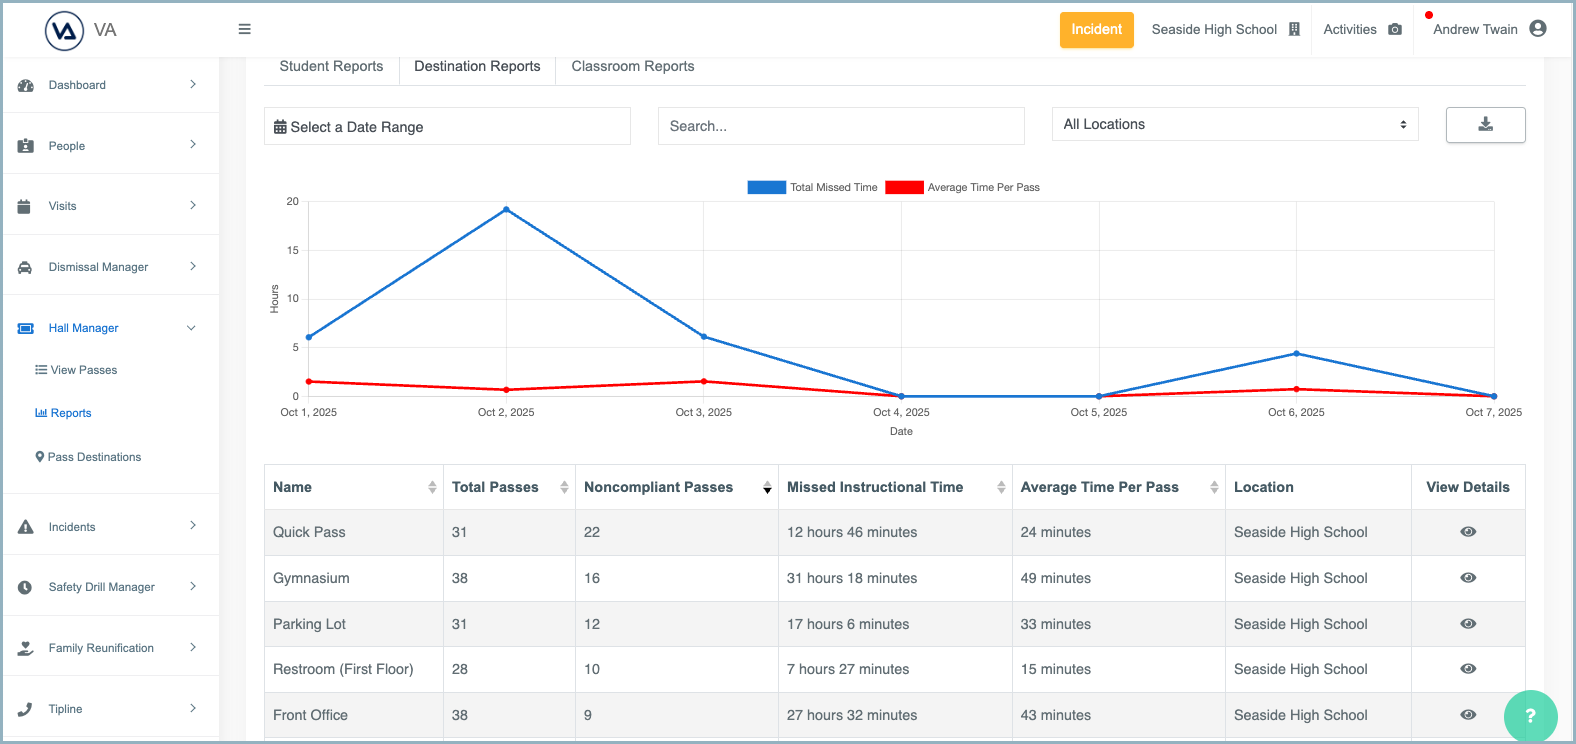View details eye icon for Gymnasium
Screen dimensions: 1576x744
[x=1468, y=578]
